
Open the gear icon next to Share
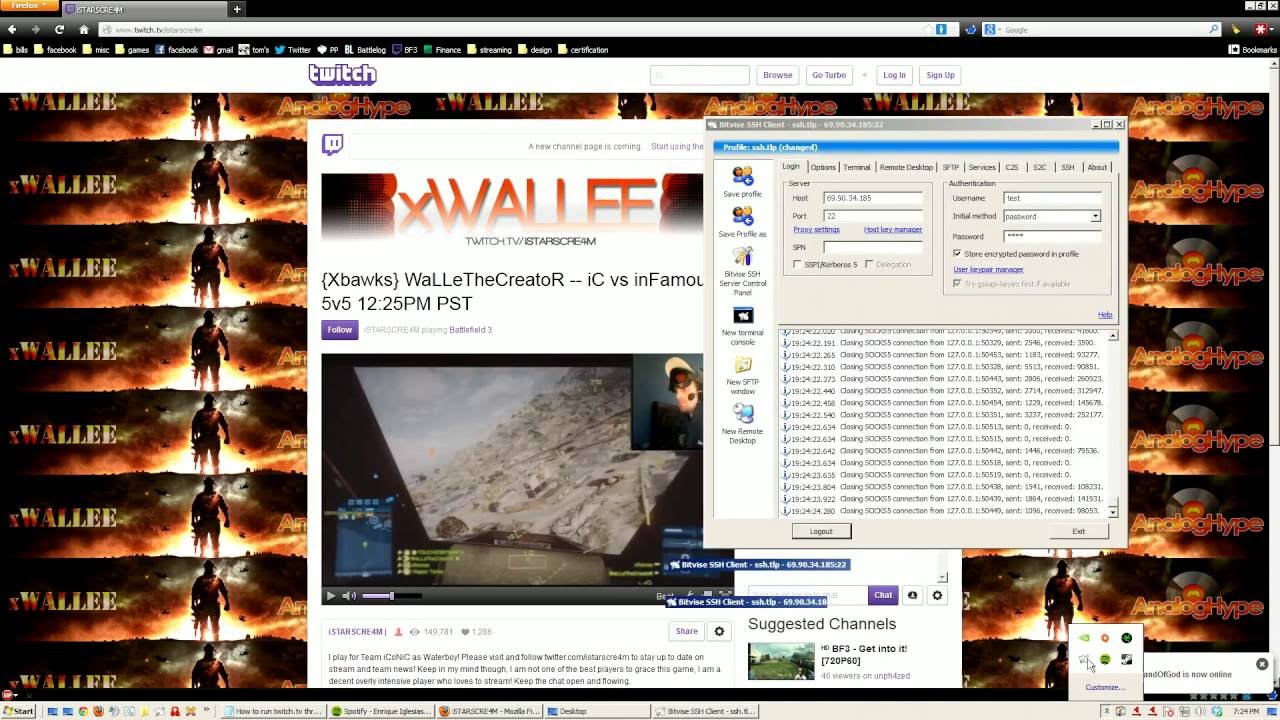click(719, 631)
